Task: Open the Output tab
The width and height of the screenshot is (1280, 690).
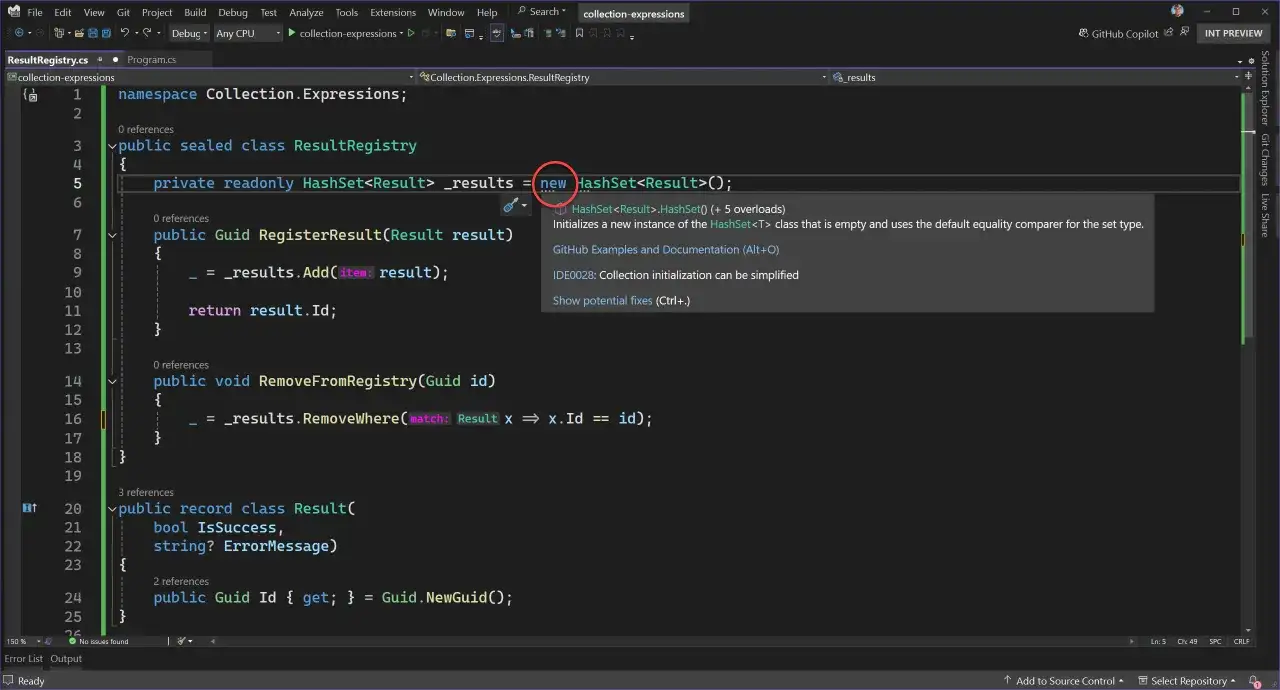Action: [x=66, y=659]
